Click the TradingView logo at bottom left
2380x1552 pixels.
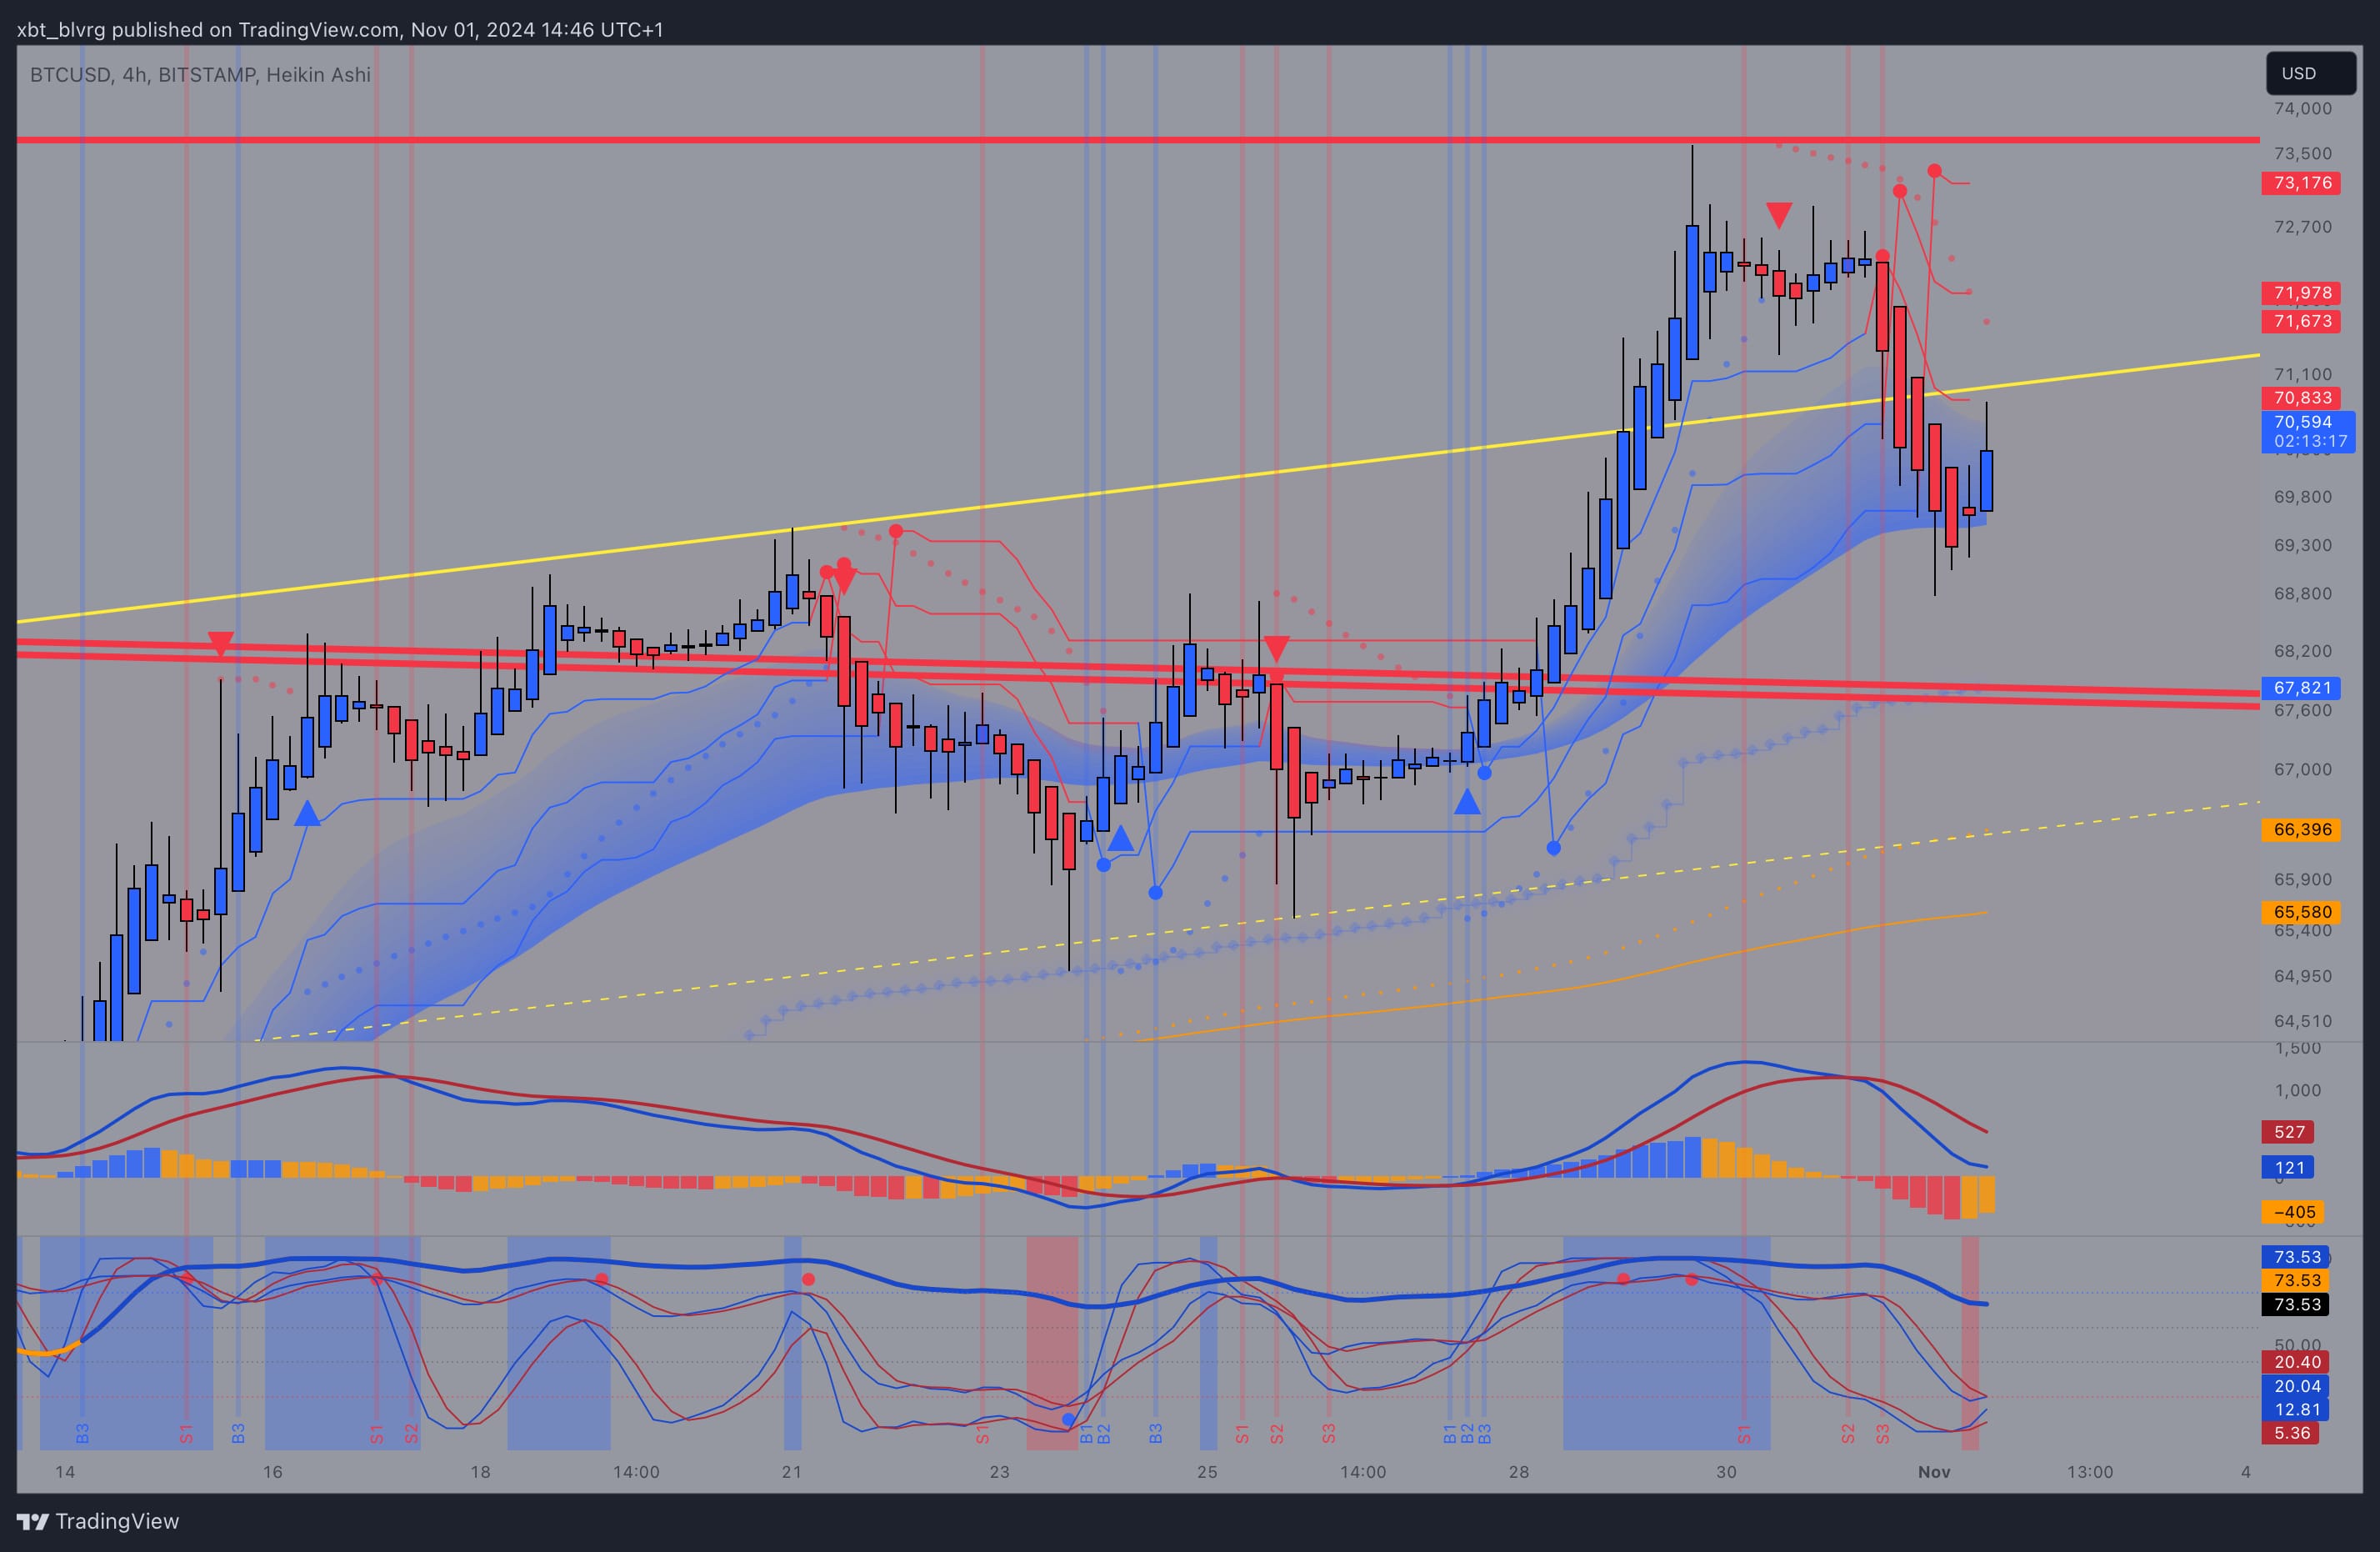[33, 1521]
